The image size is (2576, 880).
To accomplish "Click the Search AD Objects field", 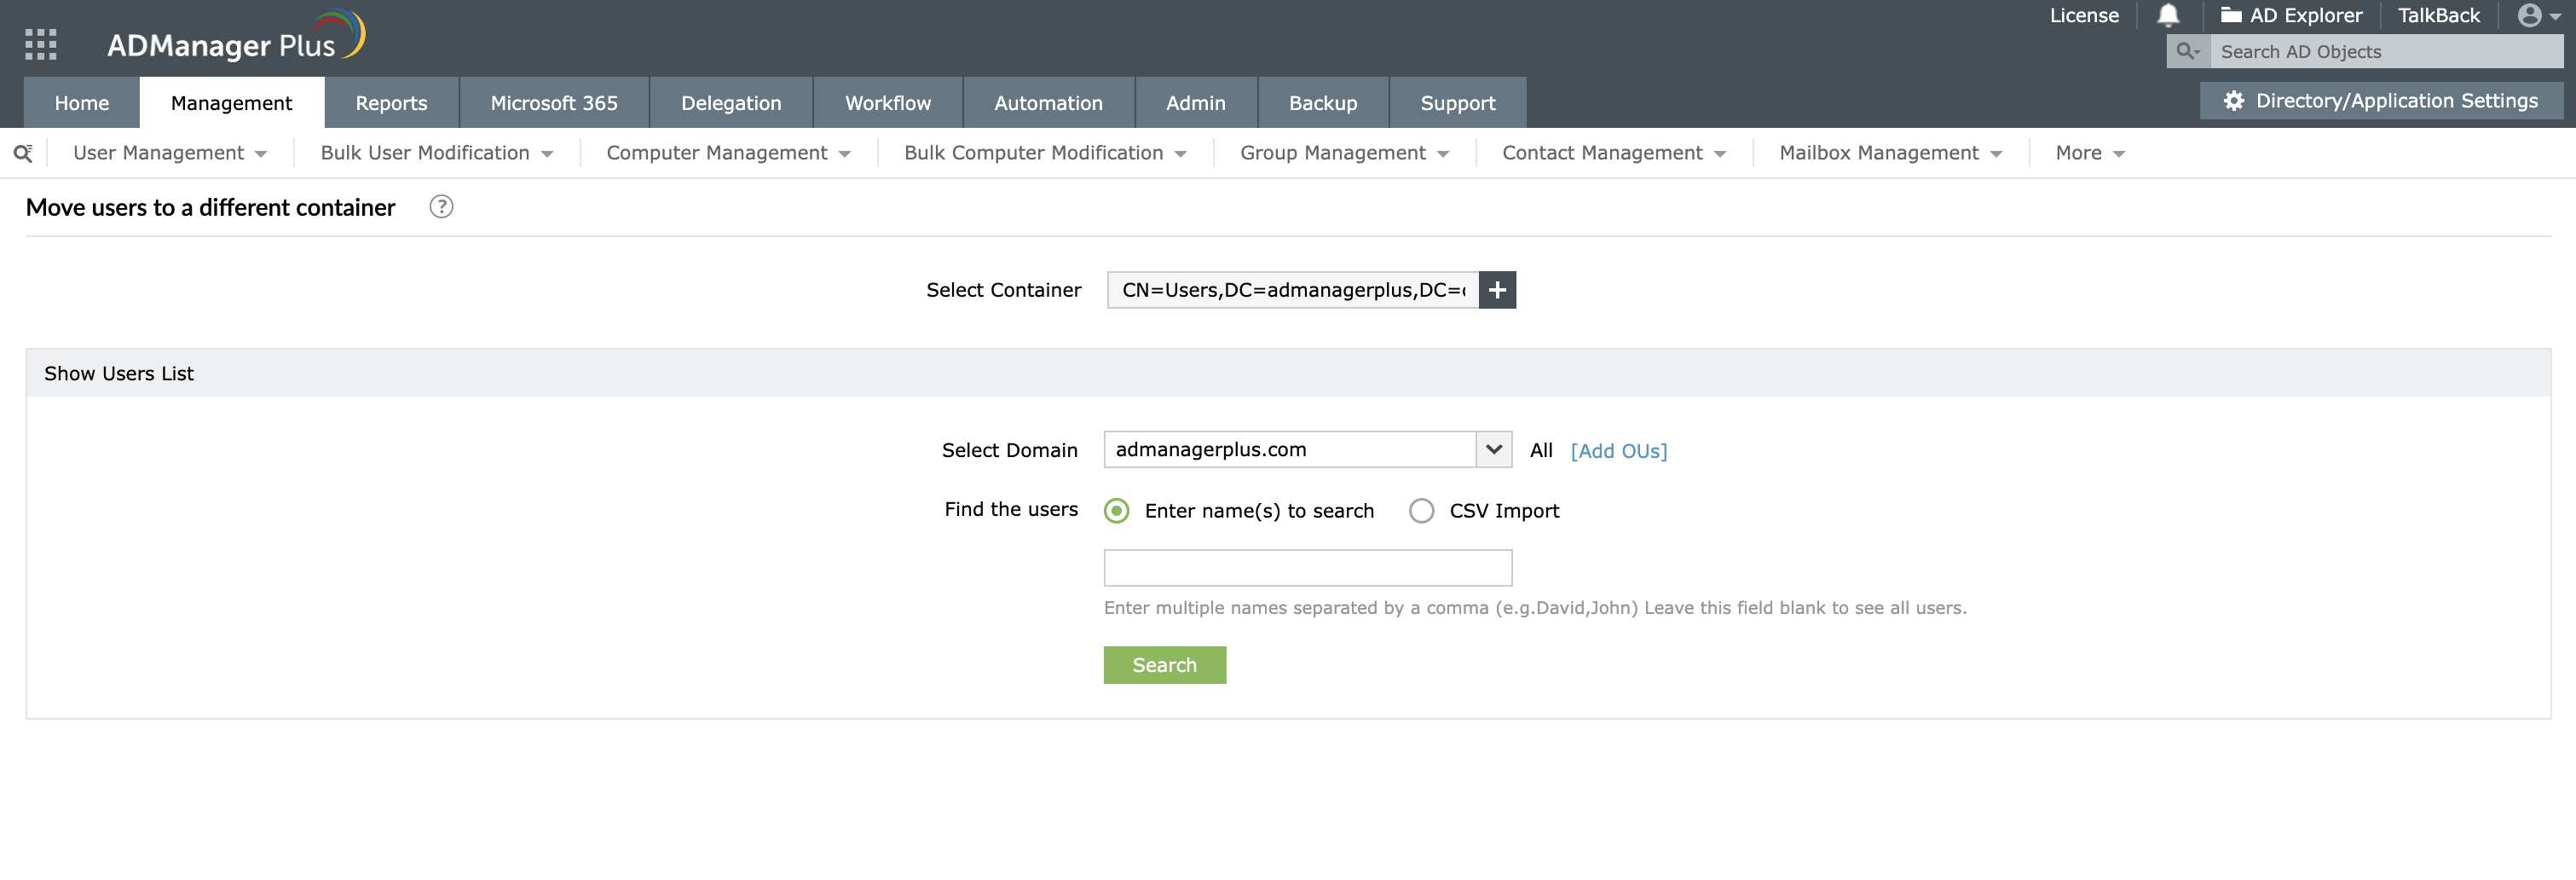I will [2386, 51].
